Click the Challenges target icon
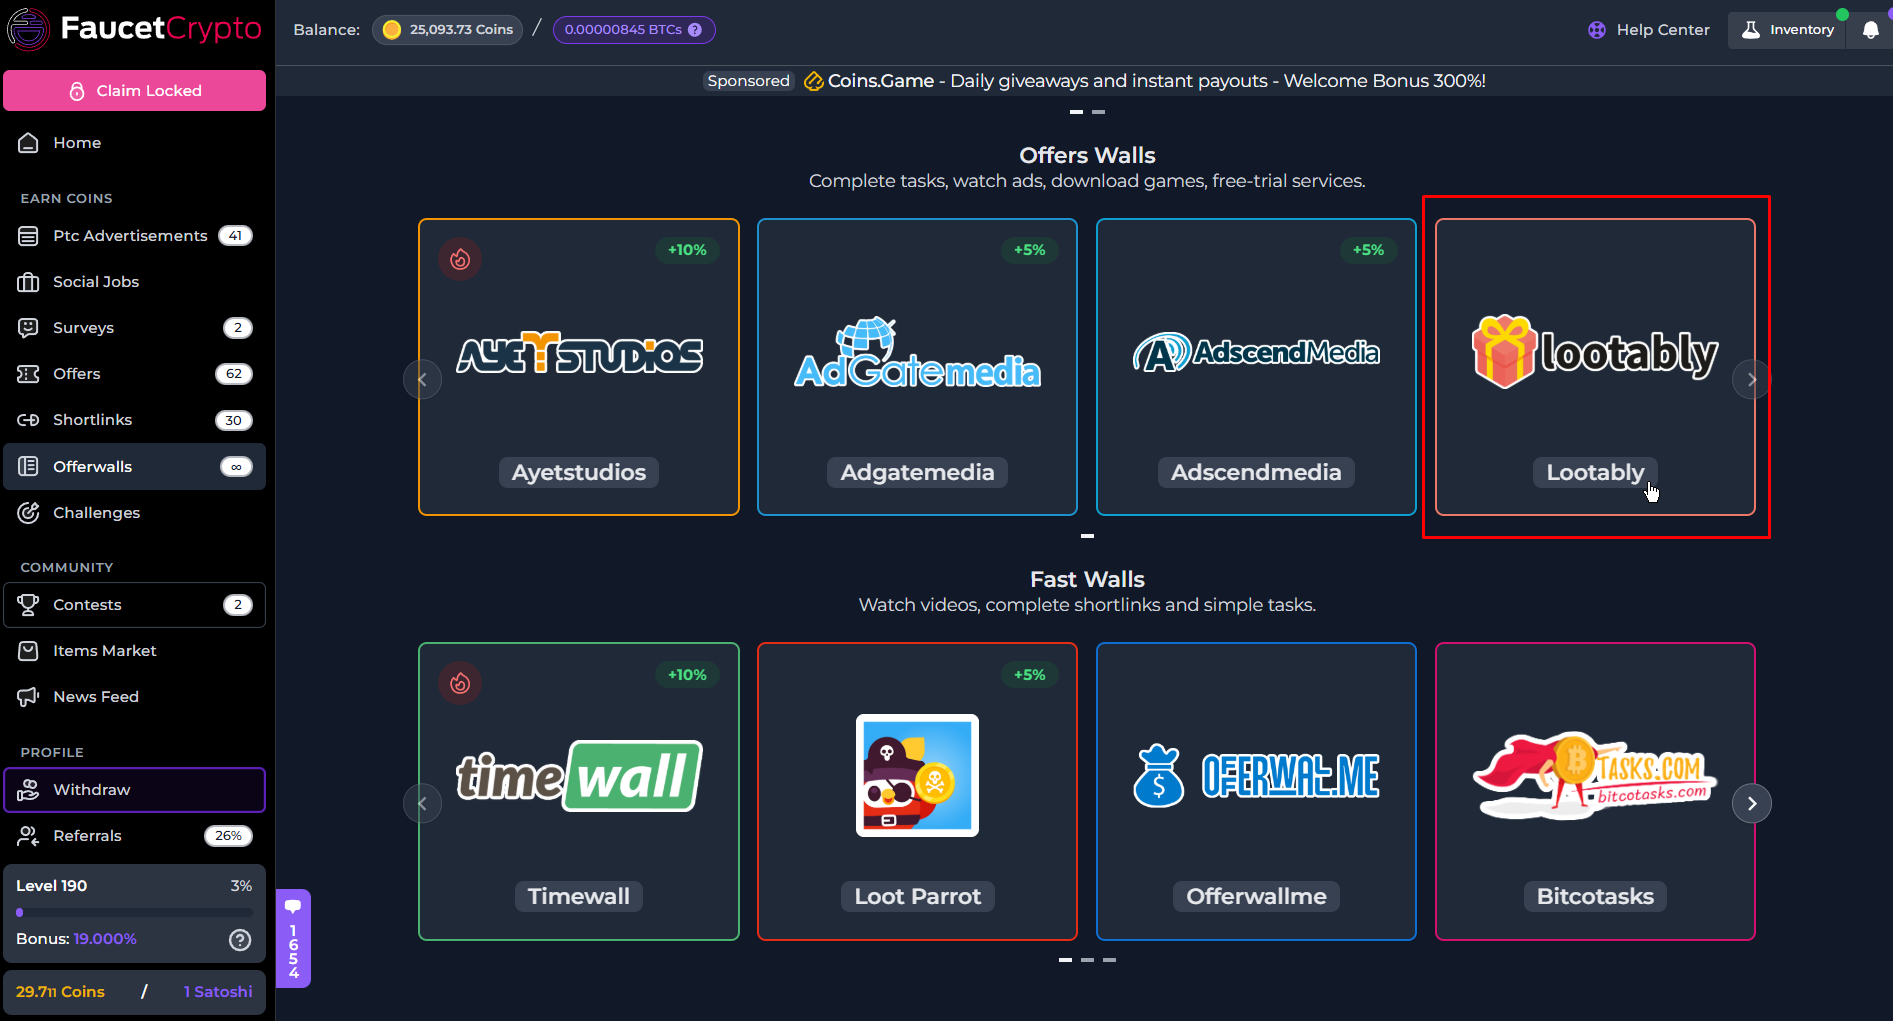The image size is (1893, 1021). pyautogui.click(x=28, y=513)
